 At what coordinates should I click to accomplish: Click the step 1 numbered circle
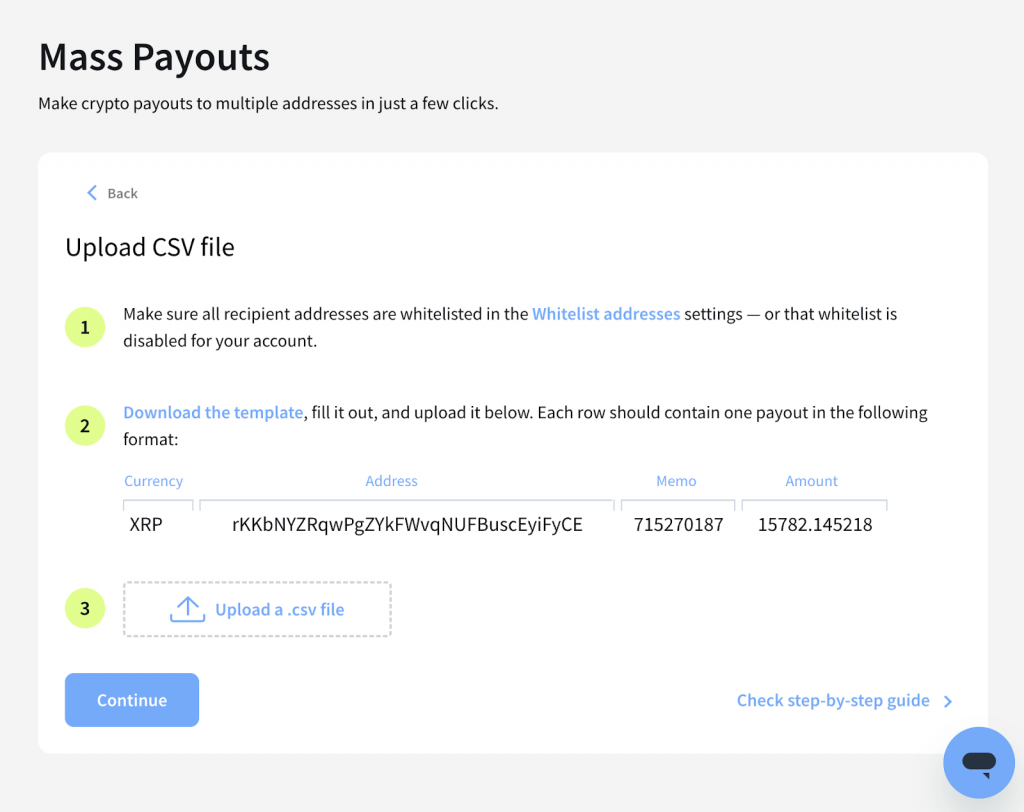(x=85, y=327)
